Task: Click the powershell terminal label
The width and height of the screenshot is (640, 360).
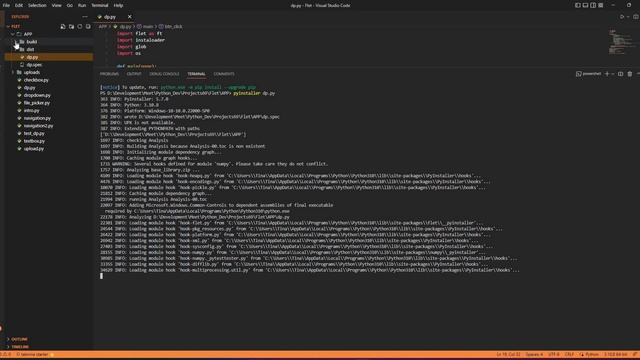Action: (x=589, y=74)
